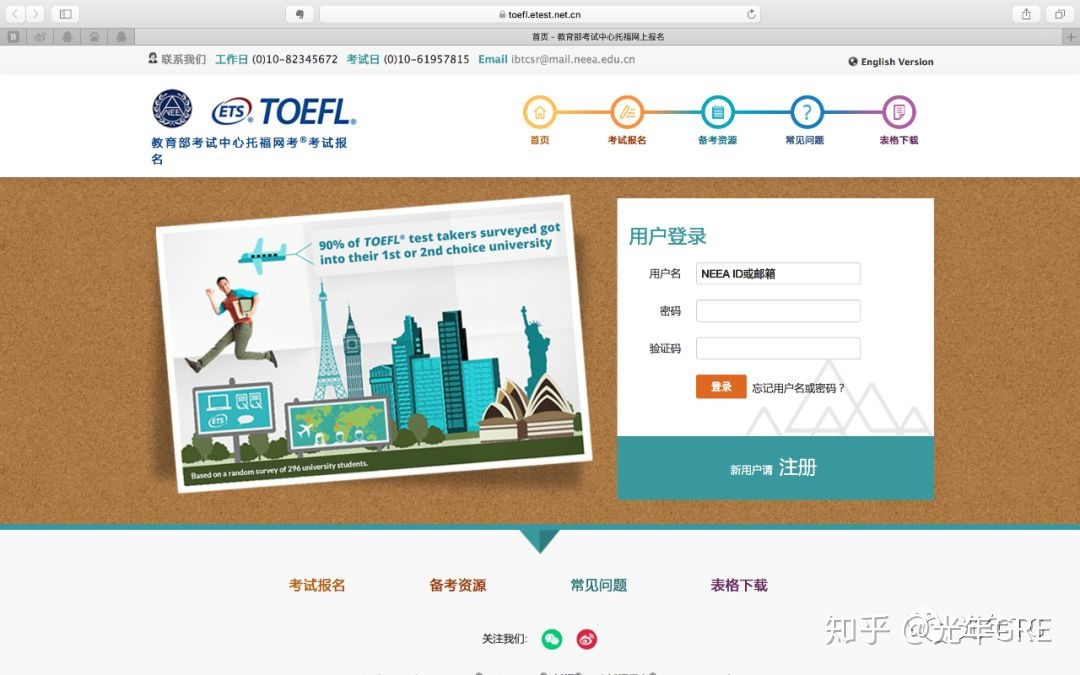Click the 备考资源 navigation label

[x=717, y=140]
